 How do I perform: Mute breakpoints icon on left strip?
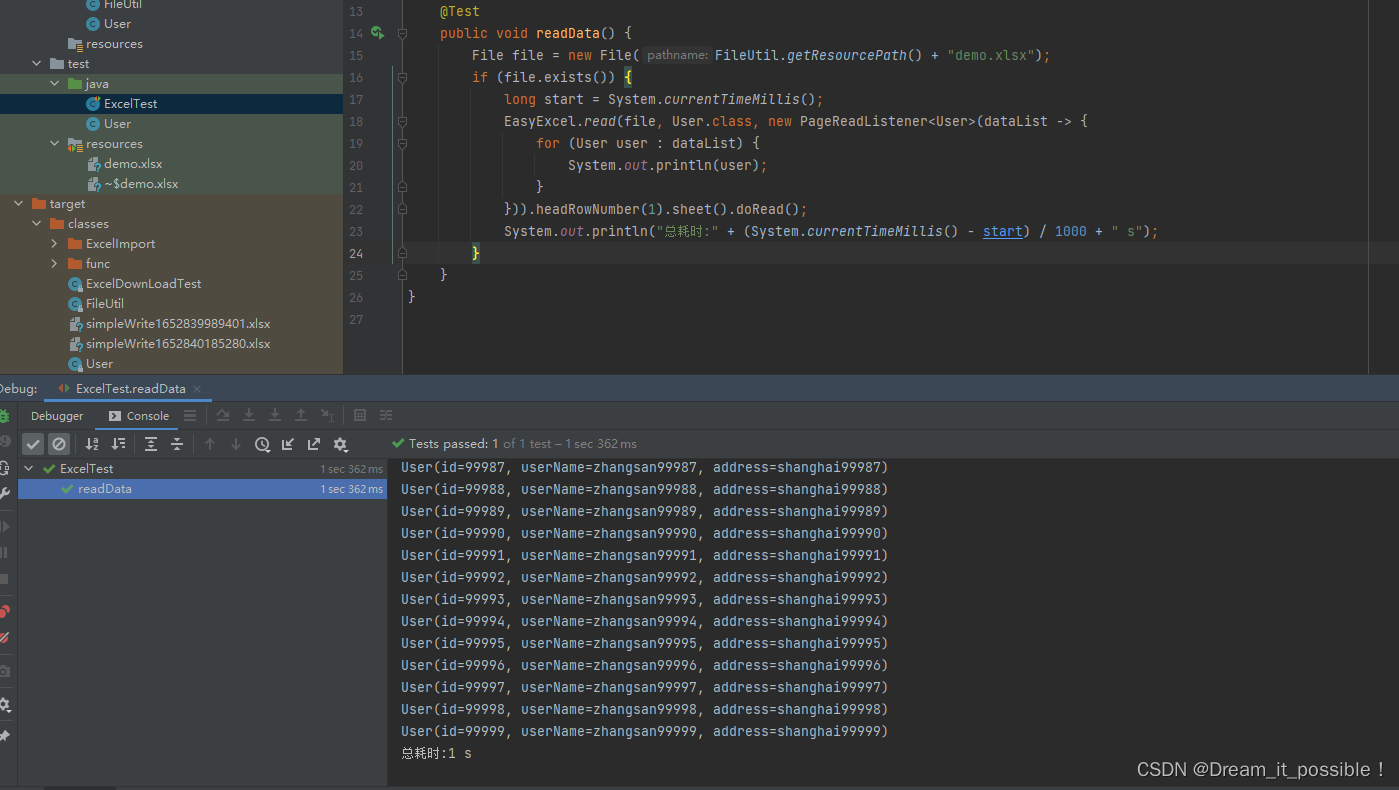5,637
